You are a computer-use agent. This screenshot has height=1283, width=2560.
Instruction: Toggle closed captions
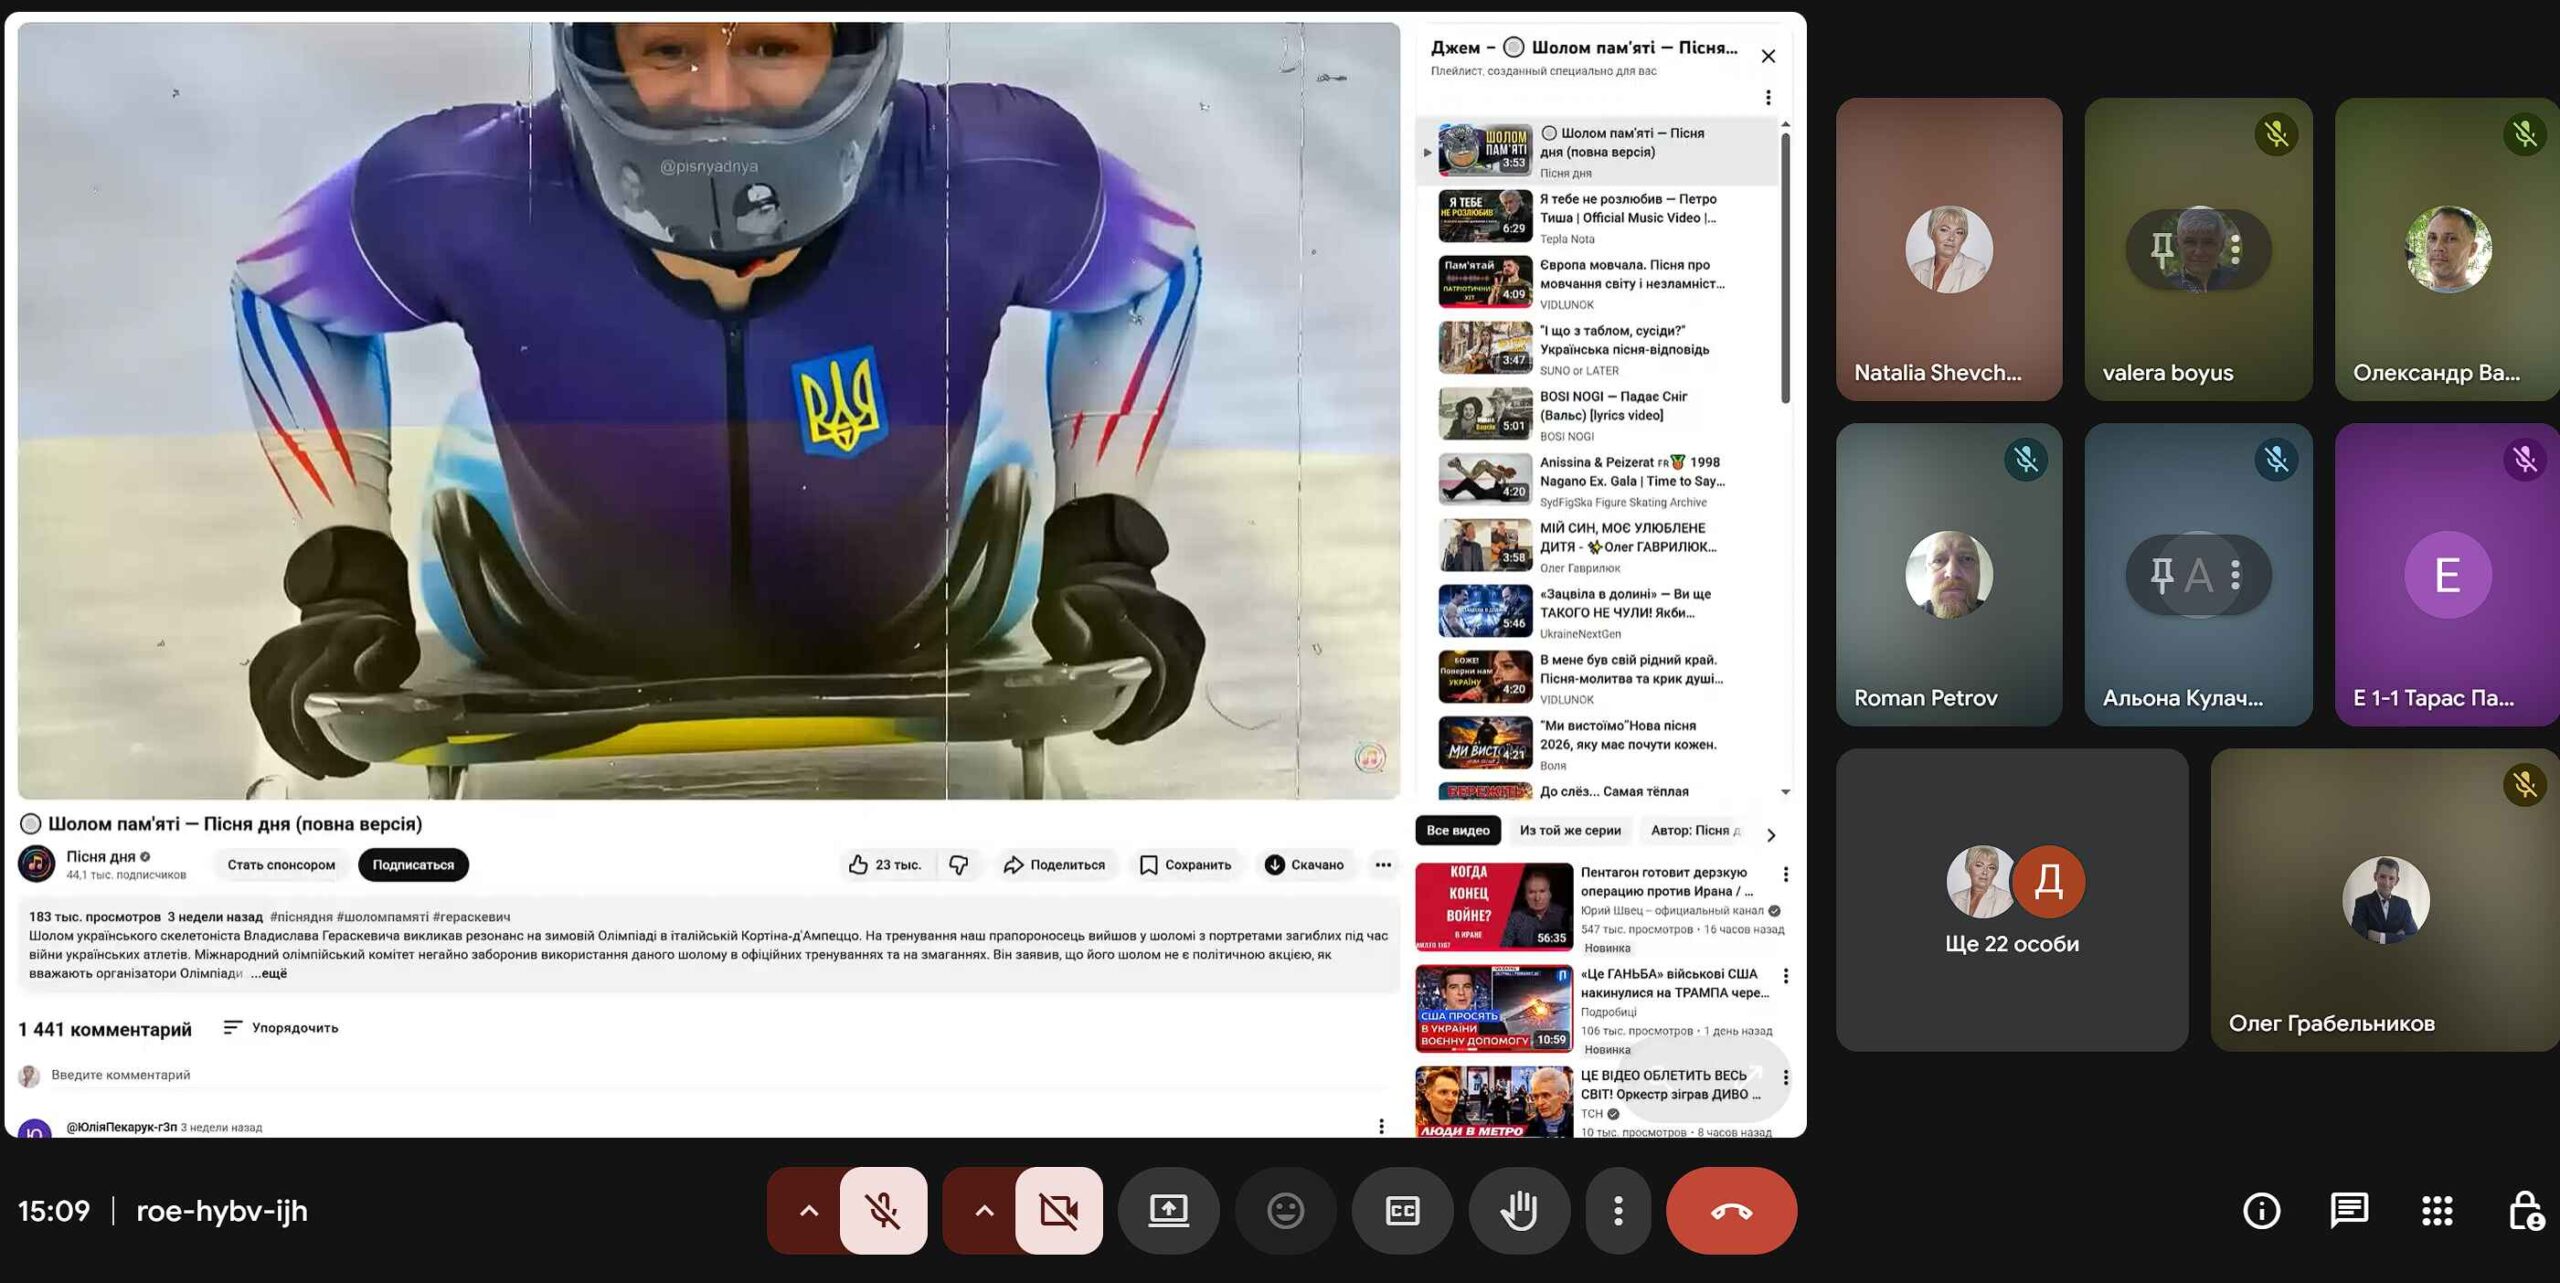point(1402,1211)
